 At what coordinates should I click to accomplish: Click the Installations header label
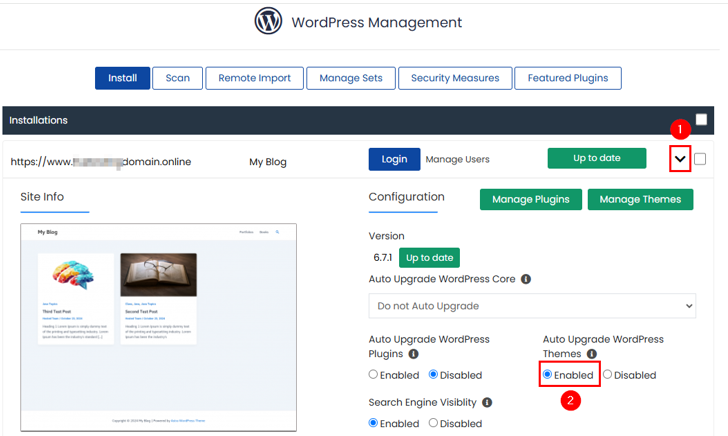[x=38, y=120]
